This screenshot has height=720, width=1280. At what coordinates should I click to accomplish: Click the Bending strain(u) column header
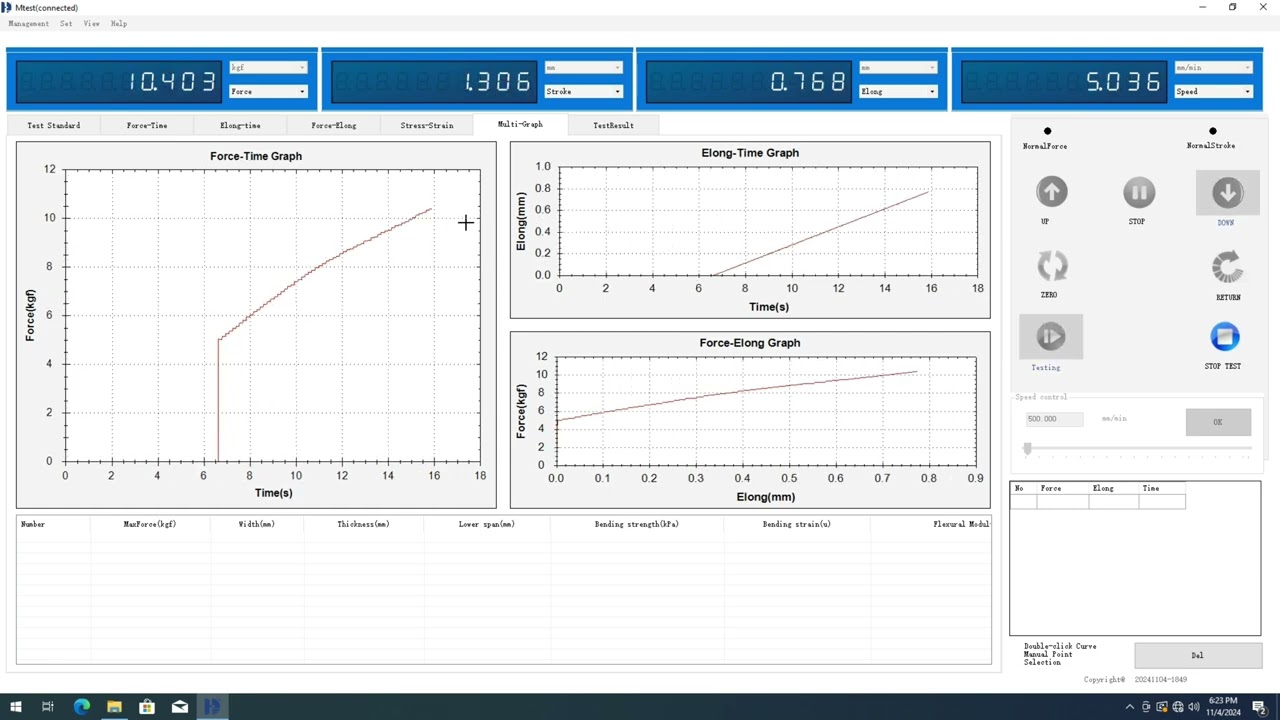(797, 524)
